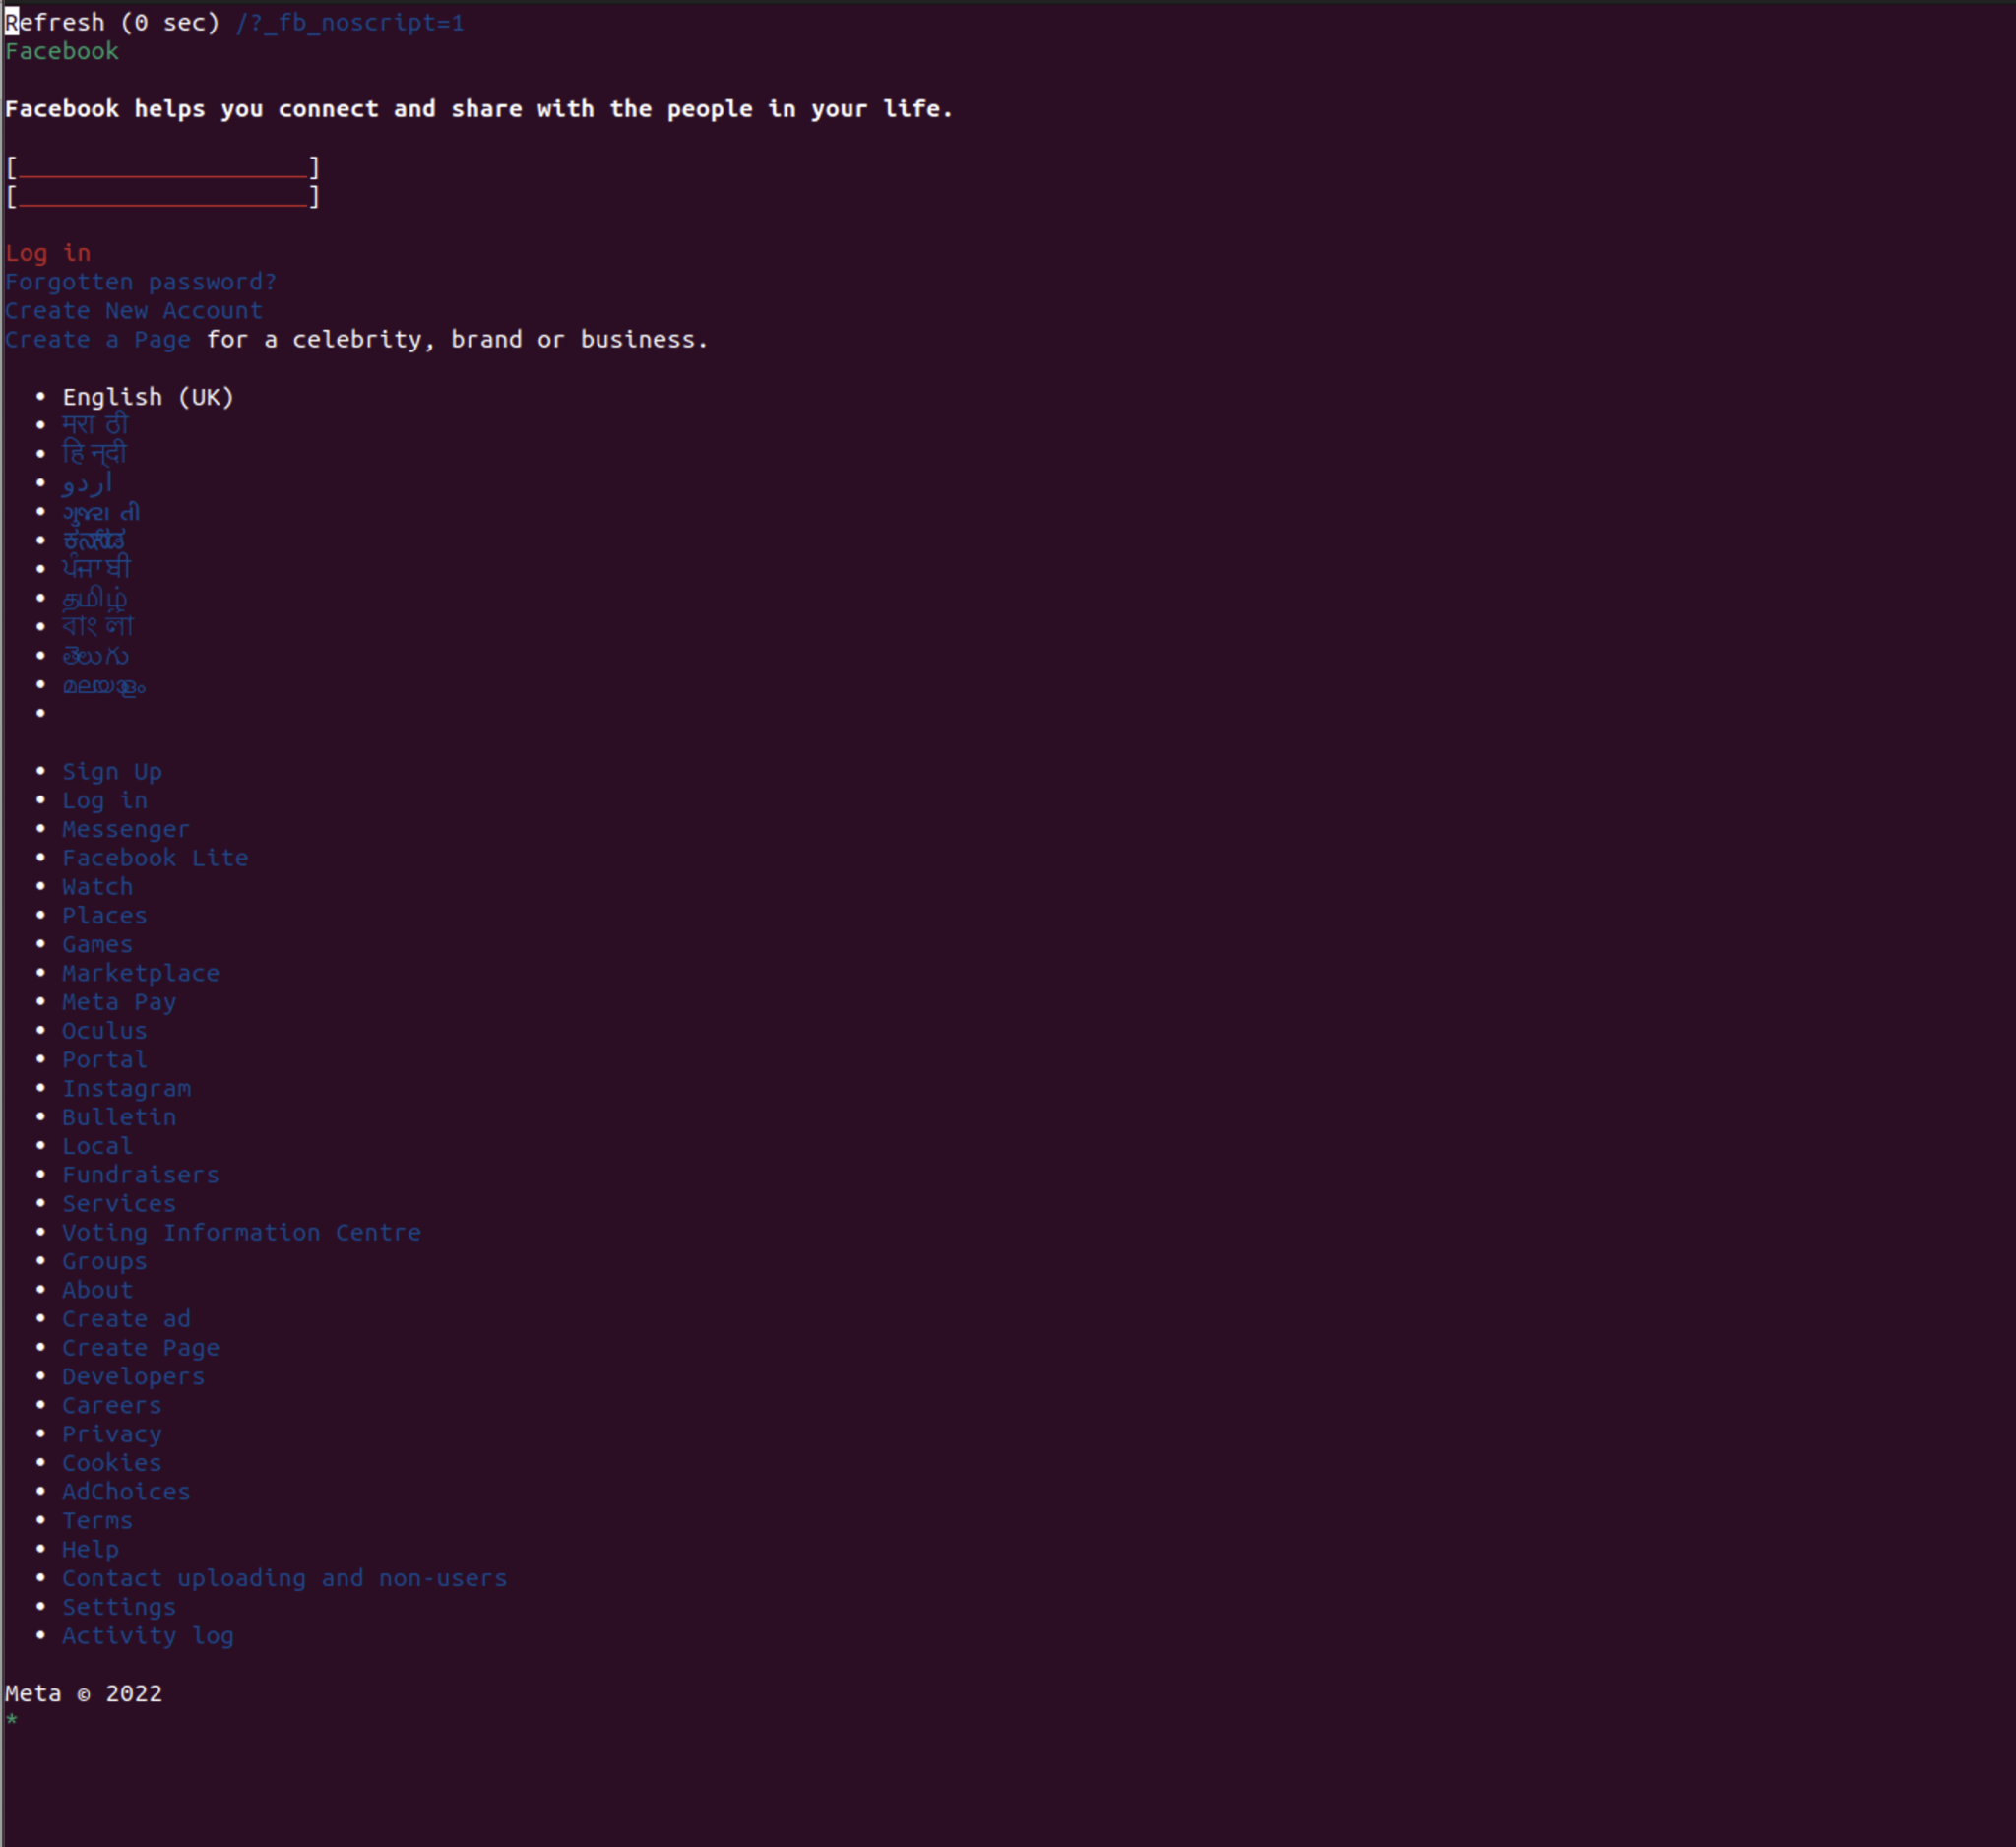This screenshot has height=1847, width=2016.
Task: Open the Bulletin link
Action: (x=119, y=1118)
